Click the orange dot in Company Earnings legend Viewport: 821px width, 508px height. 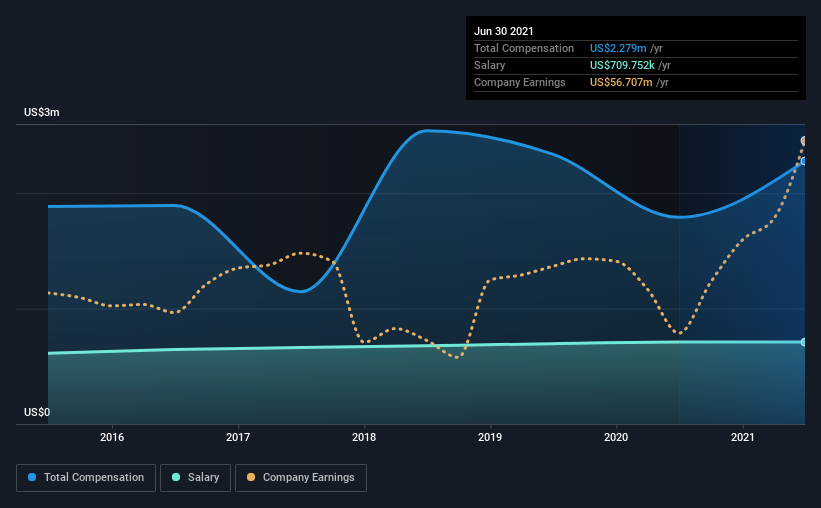(x=251, y=477)
